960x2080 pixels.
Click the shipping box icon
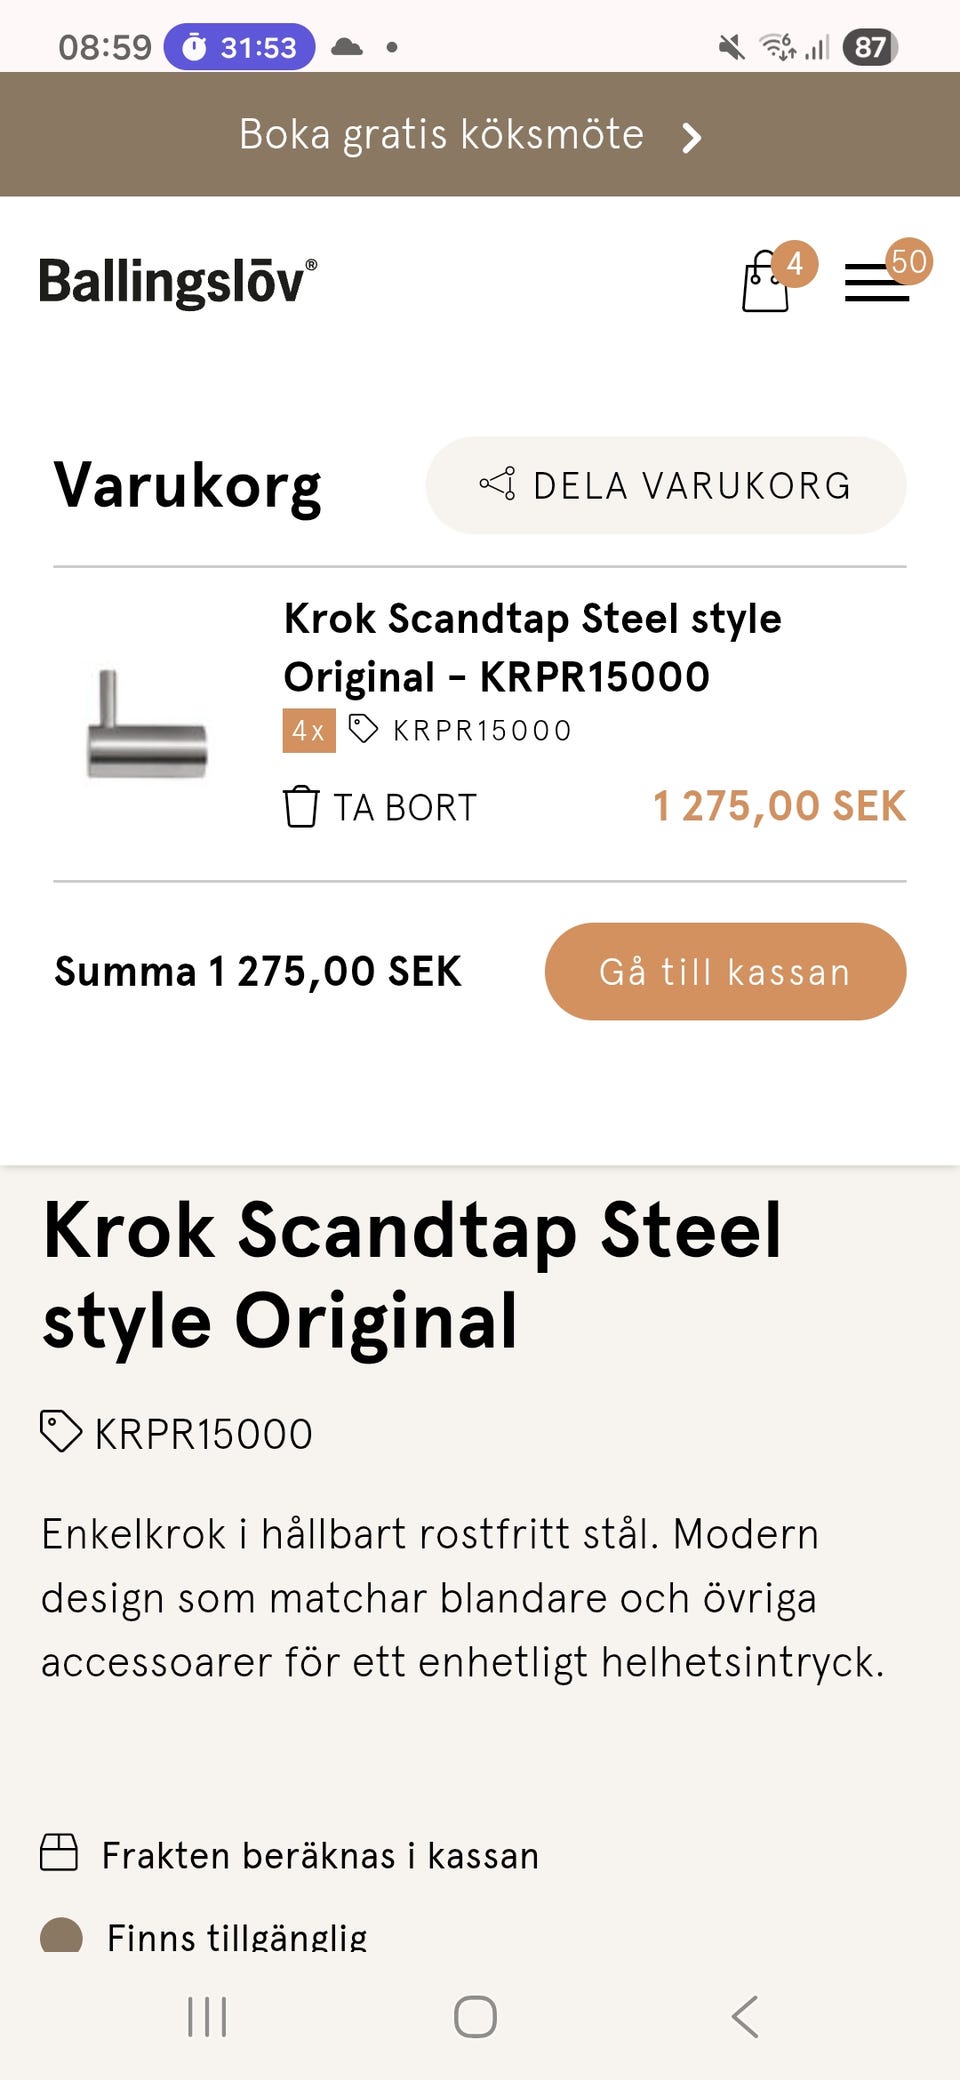pos(59,1852)
